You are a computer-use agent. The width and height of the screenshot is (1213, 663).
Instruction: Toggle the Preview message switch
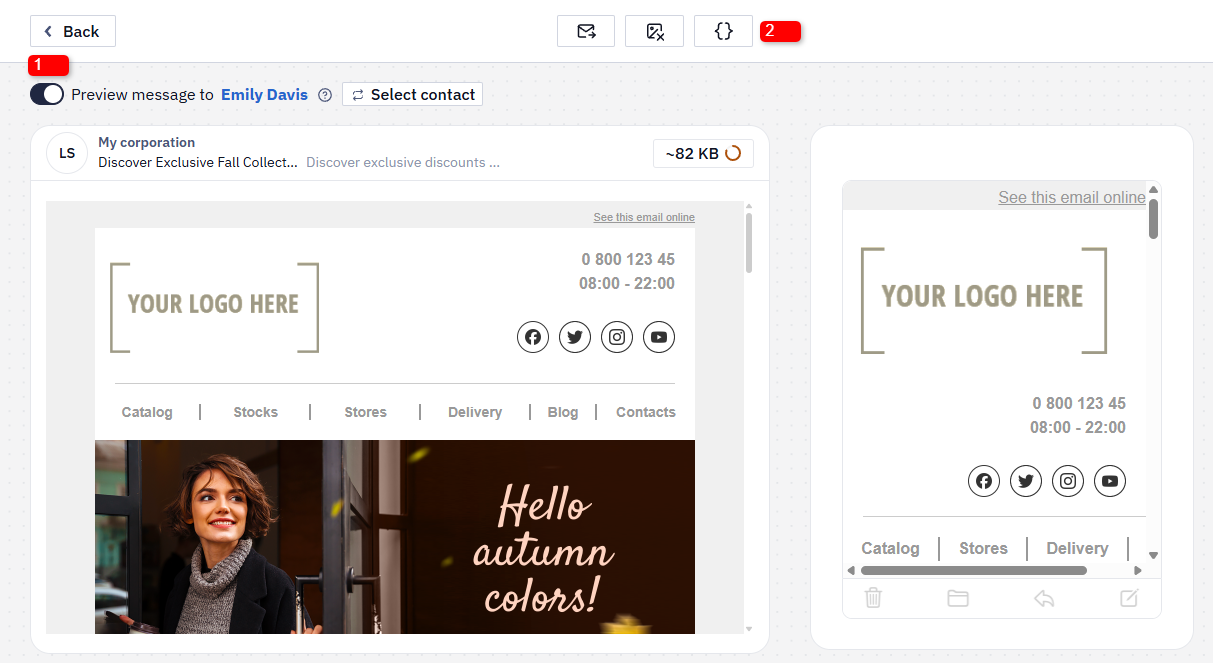(47, 94)
